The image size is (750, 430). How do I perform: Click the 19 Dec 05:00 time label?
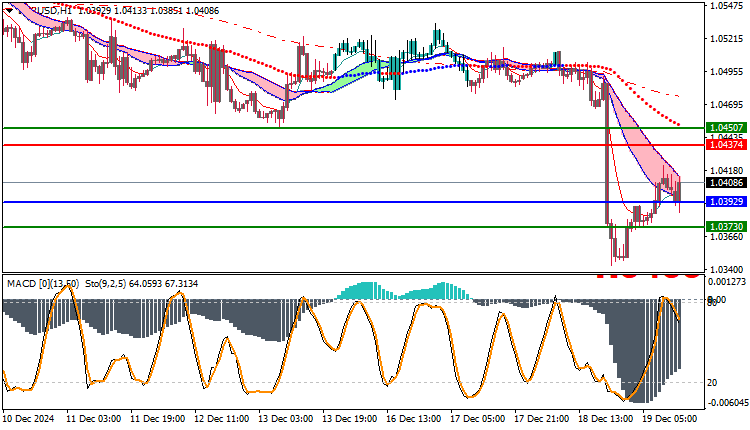coord(670,419)
